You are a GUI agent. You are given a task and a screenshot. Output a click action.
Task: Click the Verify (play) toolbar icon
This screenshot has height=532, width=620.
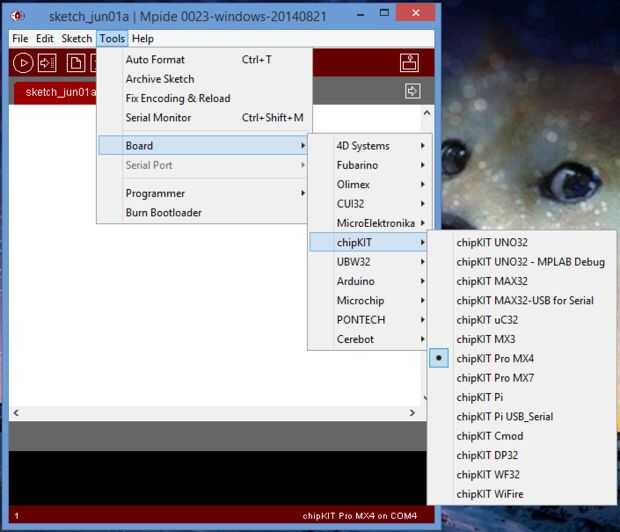pos(23,63)
